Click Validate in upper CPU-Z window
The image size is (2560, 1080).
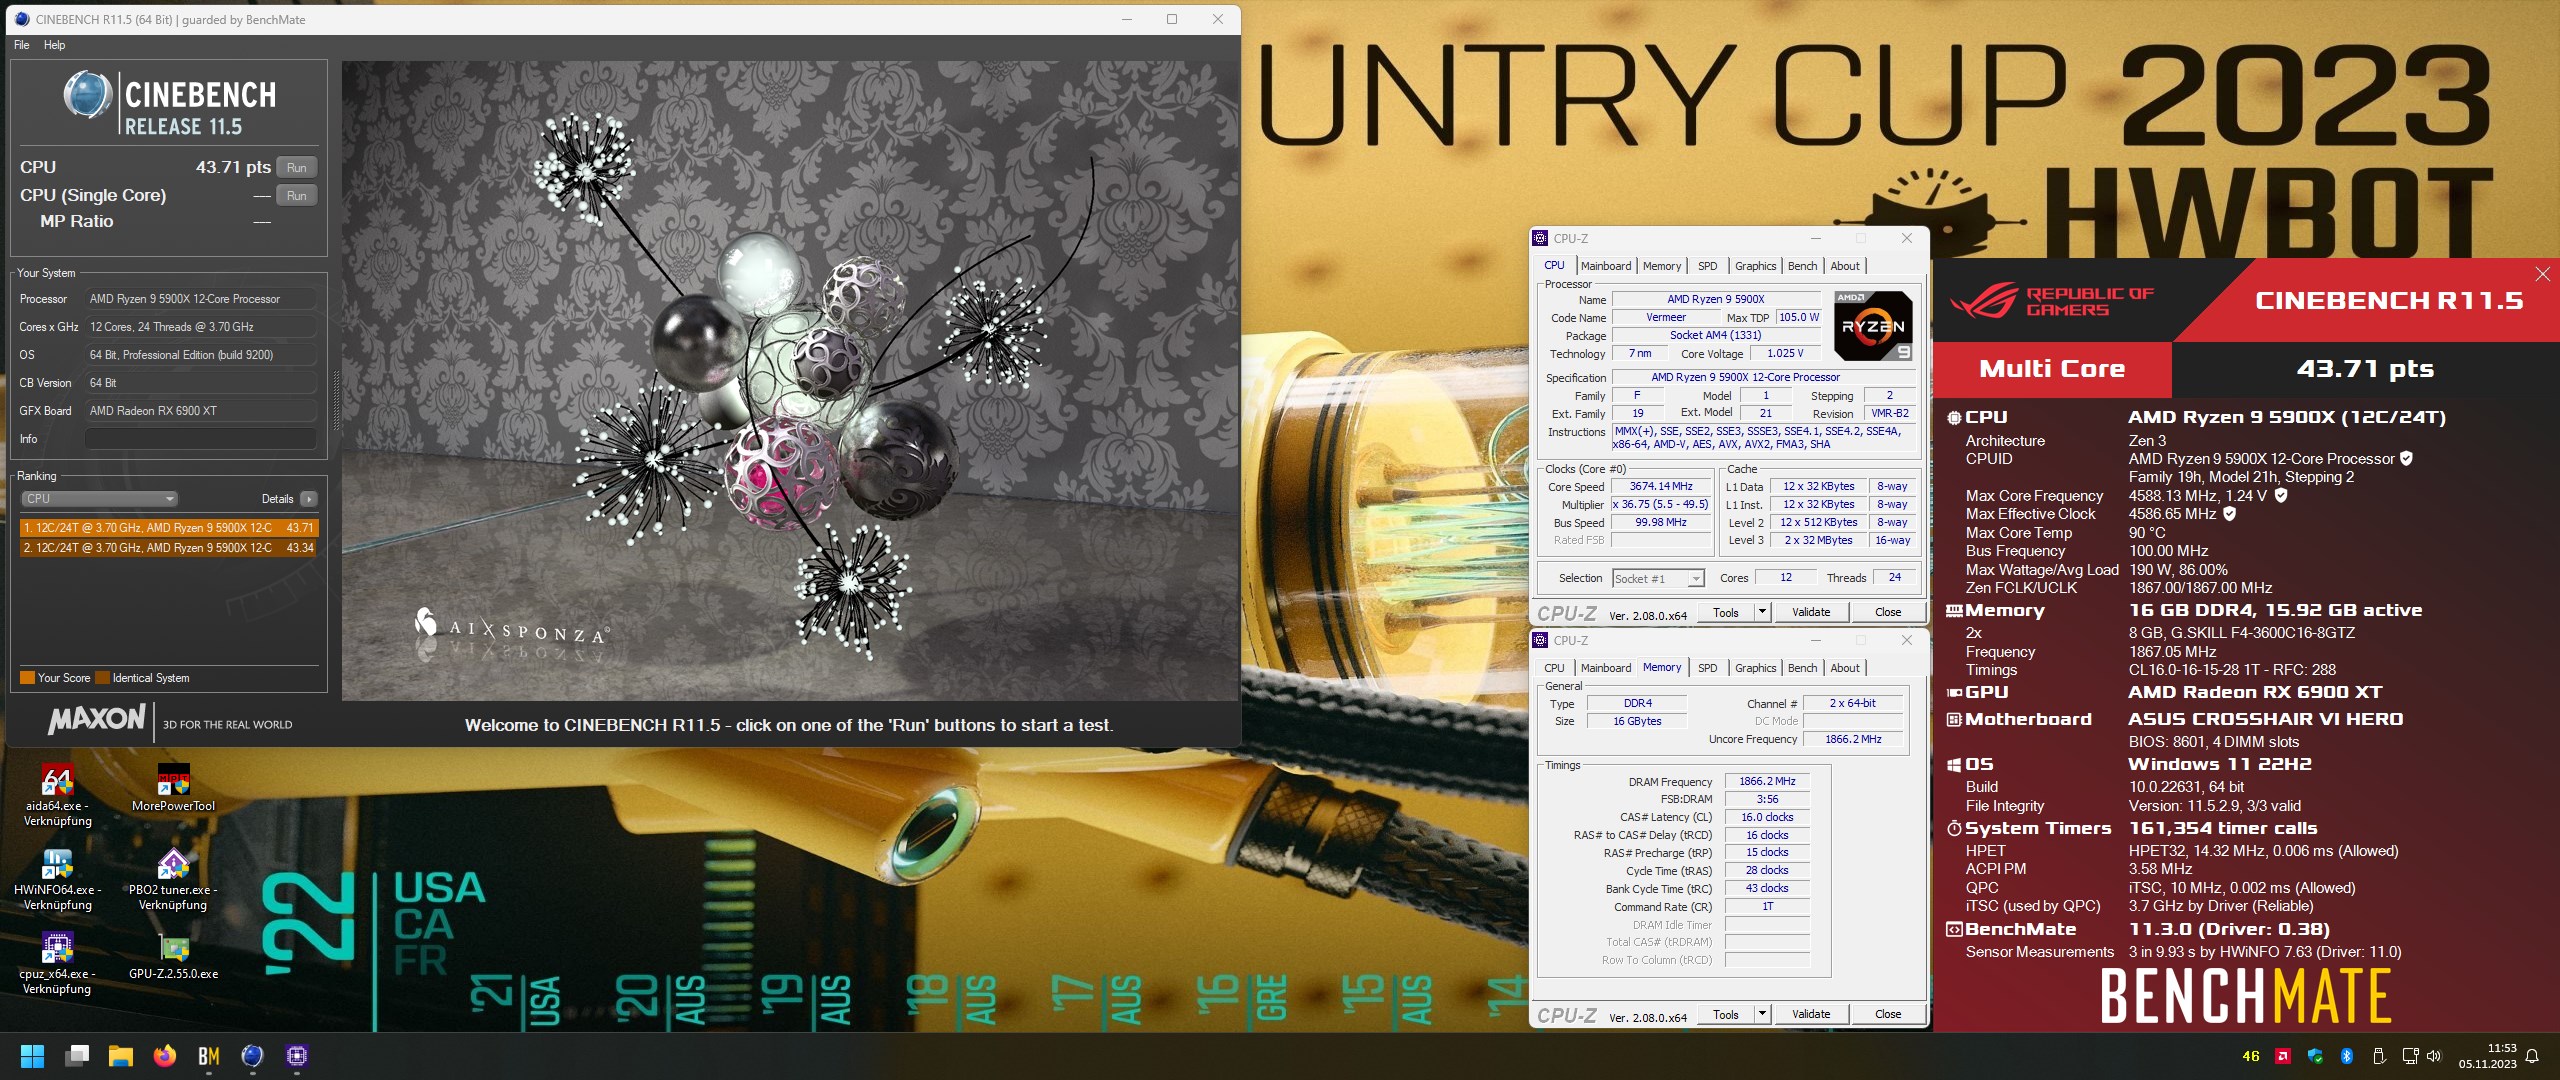click(1811, 612)
